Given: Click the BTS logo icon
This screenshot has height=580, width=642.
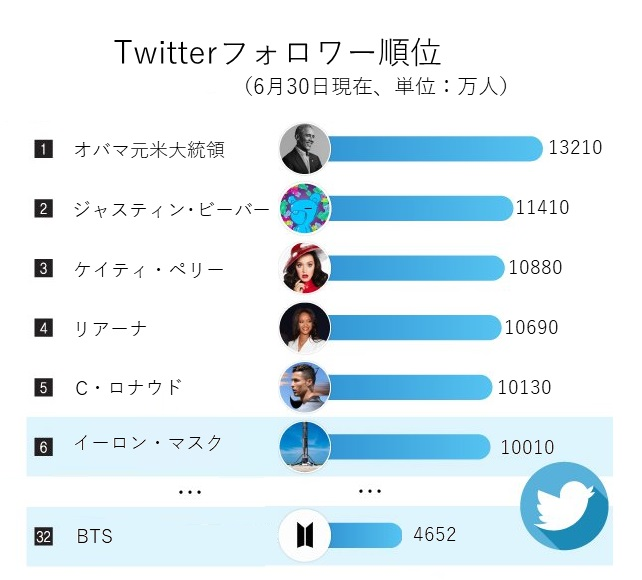Looking at the screenshot, I should click(305, 535).
